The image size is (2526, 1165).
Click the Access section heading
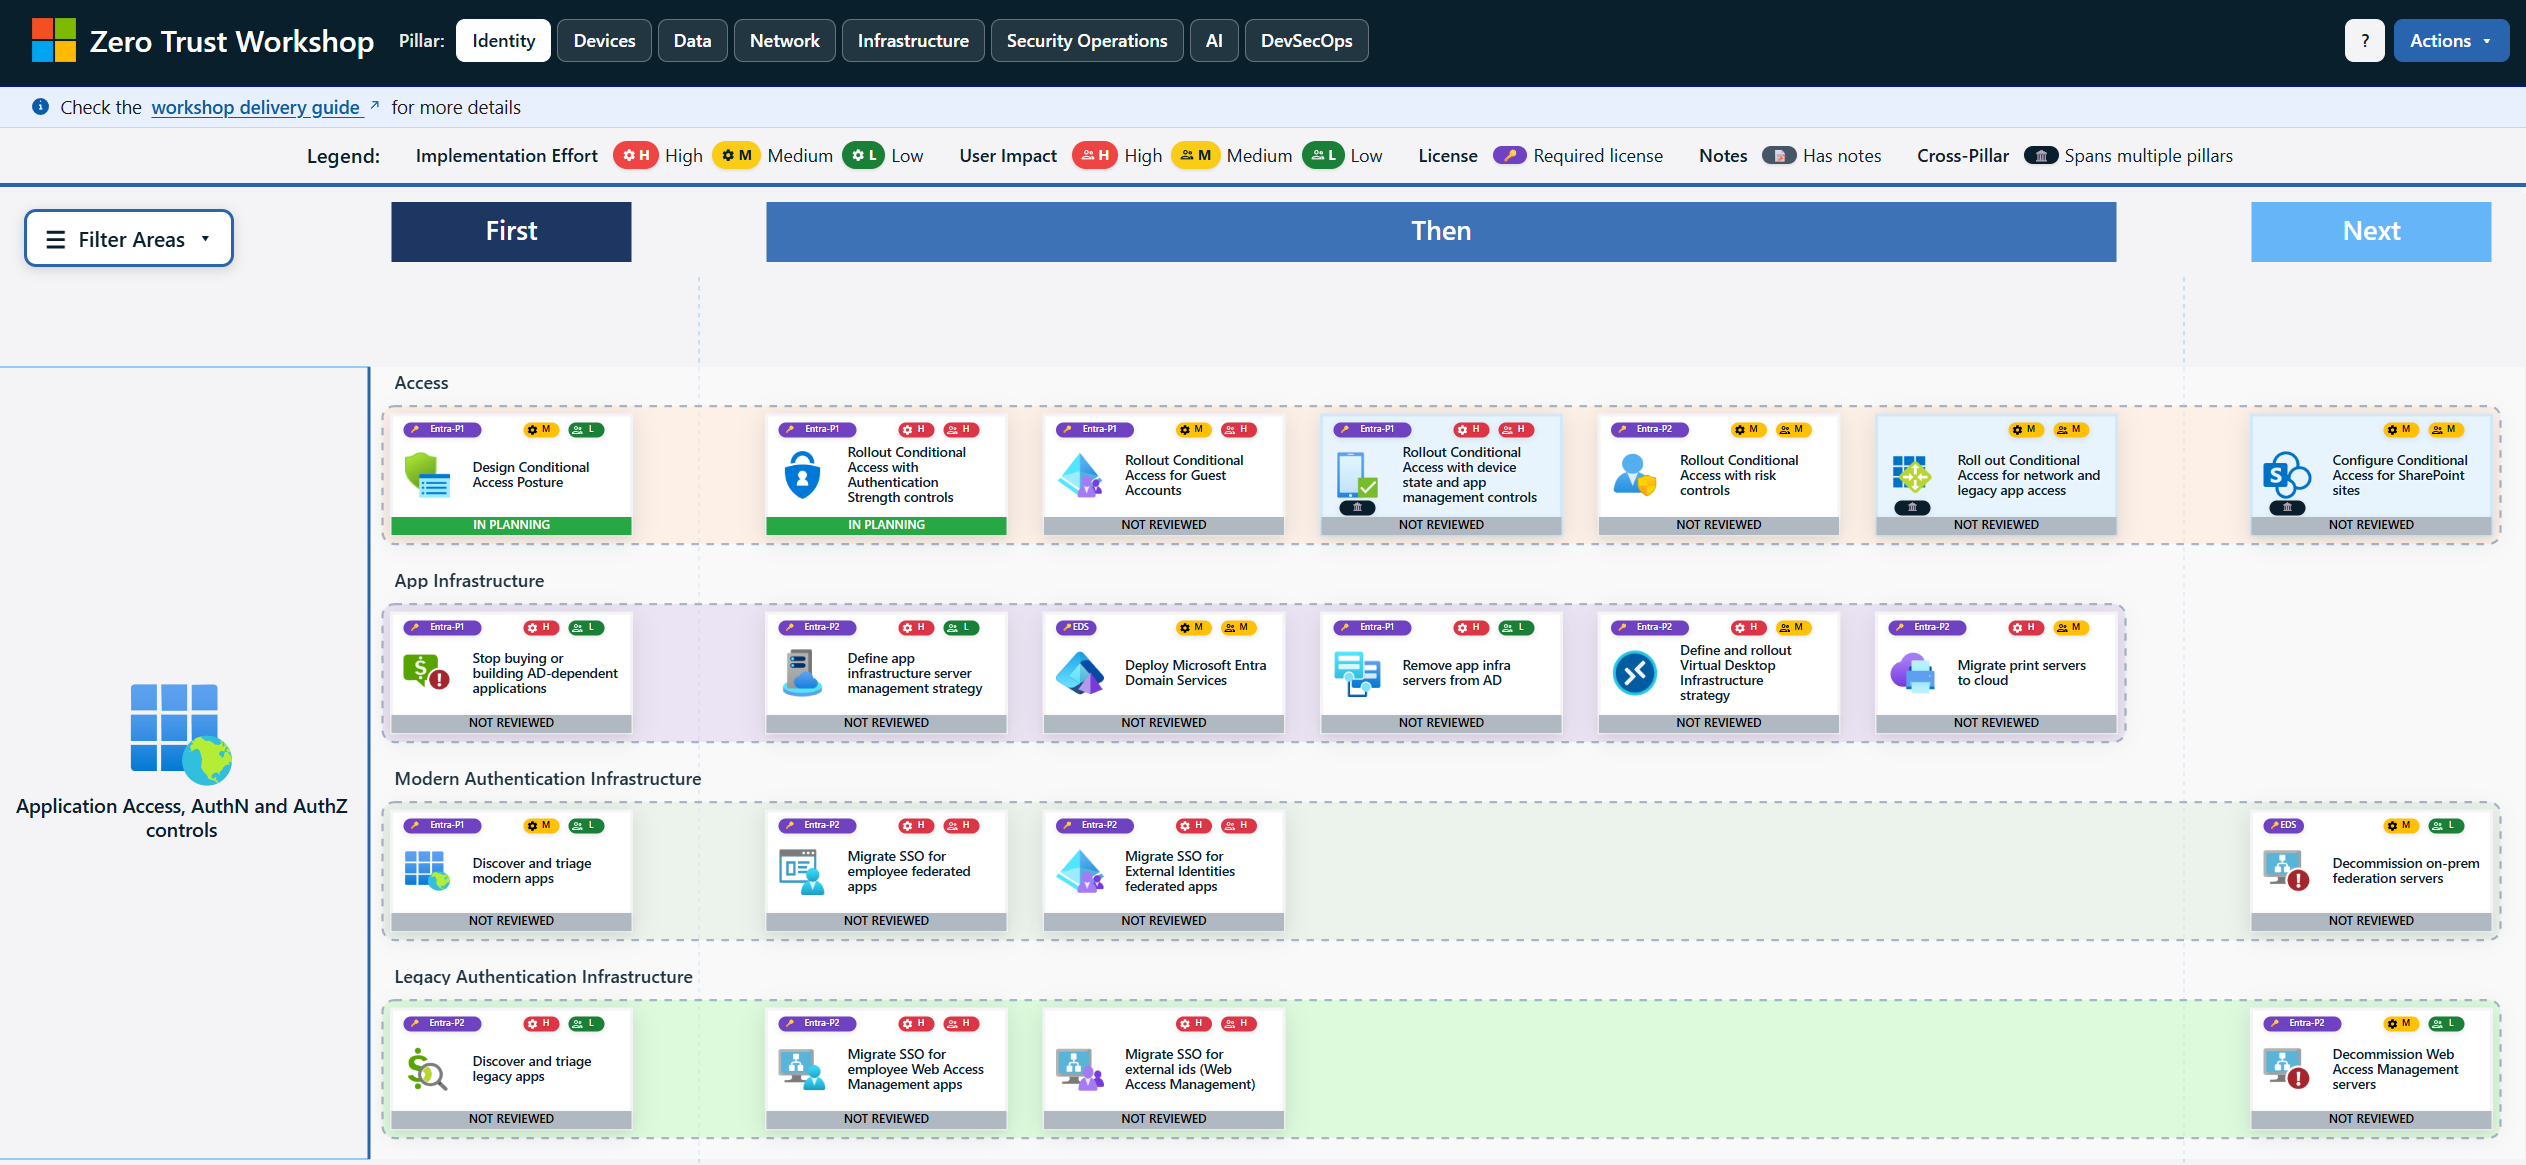click(421, 383)
